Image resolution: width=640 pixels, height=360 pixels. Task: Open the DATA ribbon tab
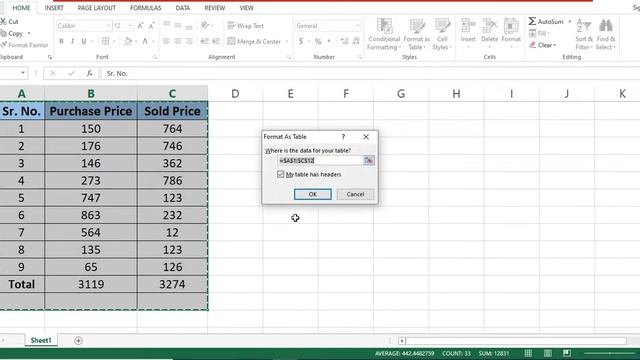183,8
